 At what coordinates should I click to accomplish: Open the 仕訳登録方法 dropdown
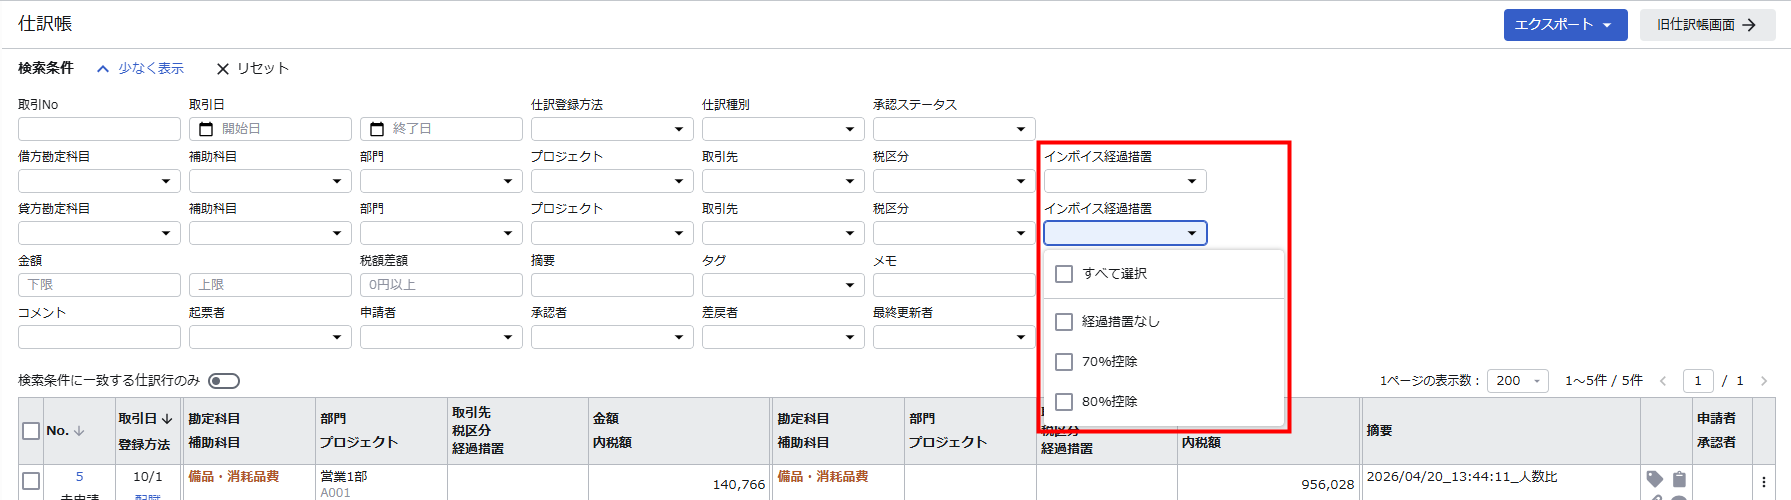(x=612, y=129)
